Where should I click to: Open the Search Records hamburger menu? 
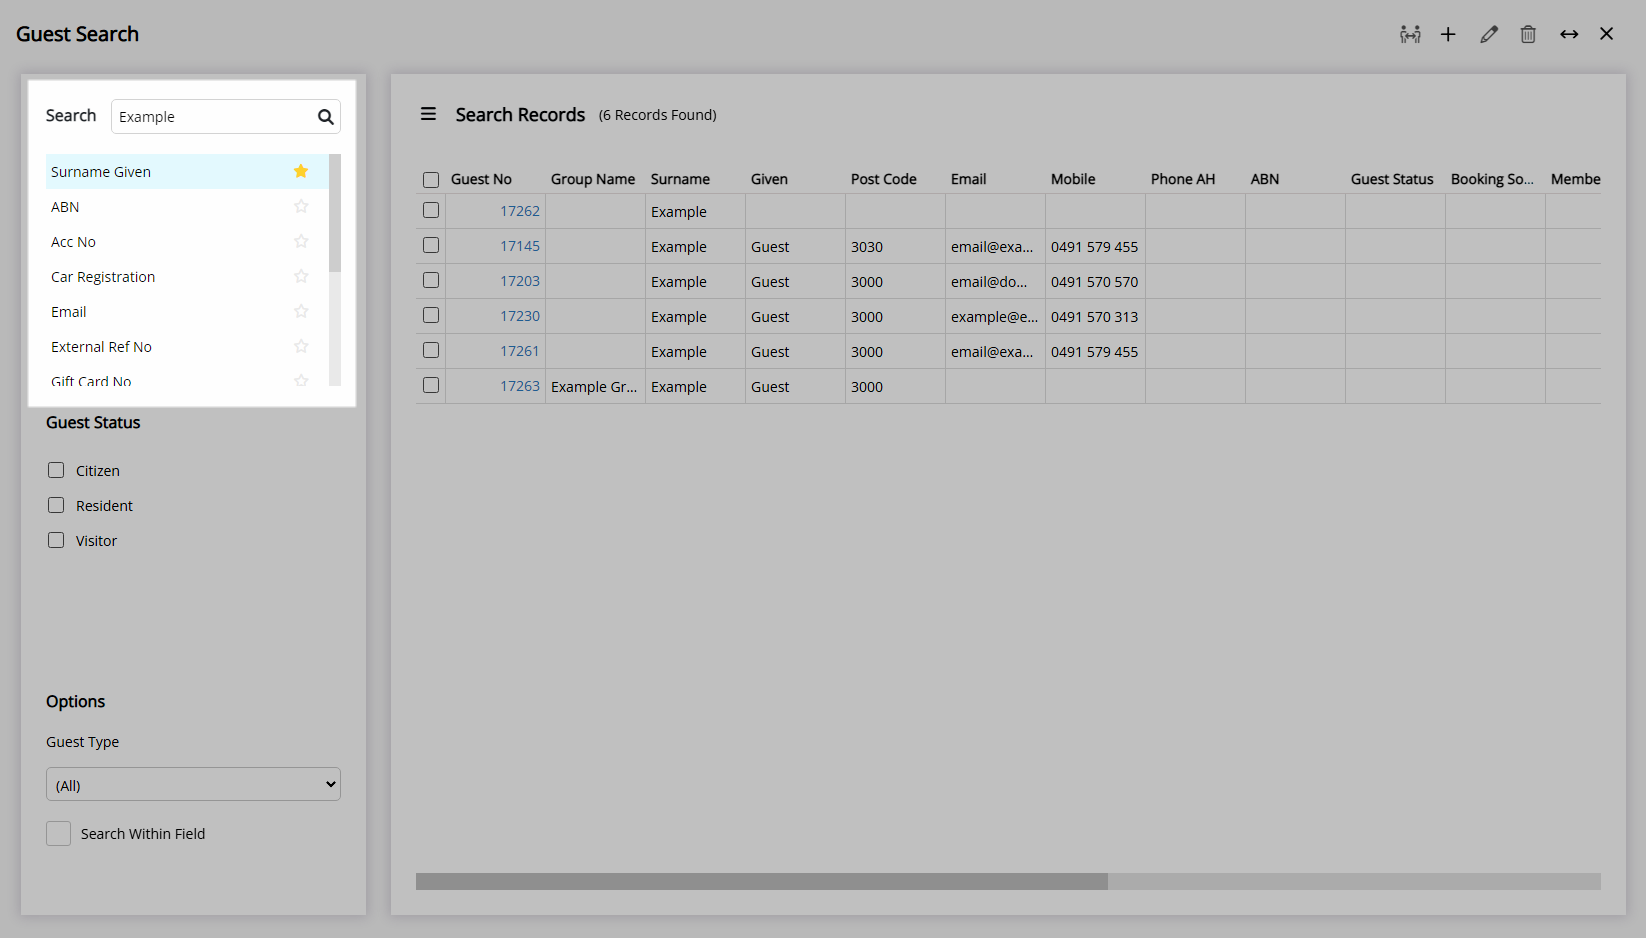coord(428,114)
